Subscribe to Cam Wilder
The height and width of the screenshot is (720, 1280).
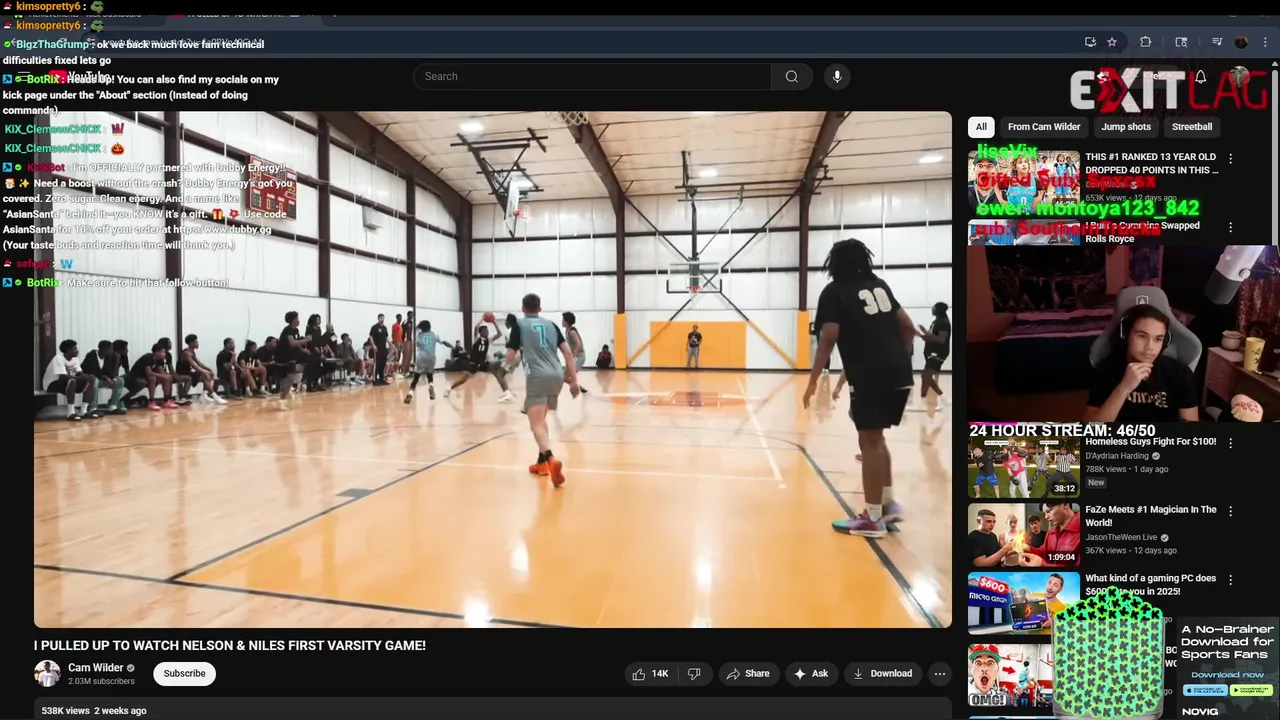(x=185, y=674)
